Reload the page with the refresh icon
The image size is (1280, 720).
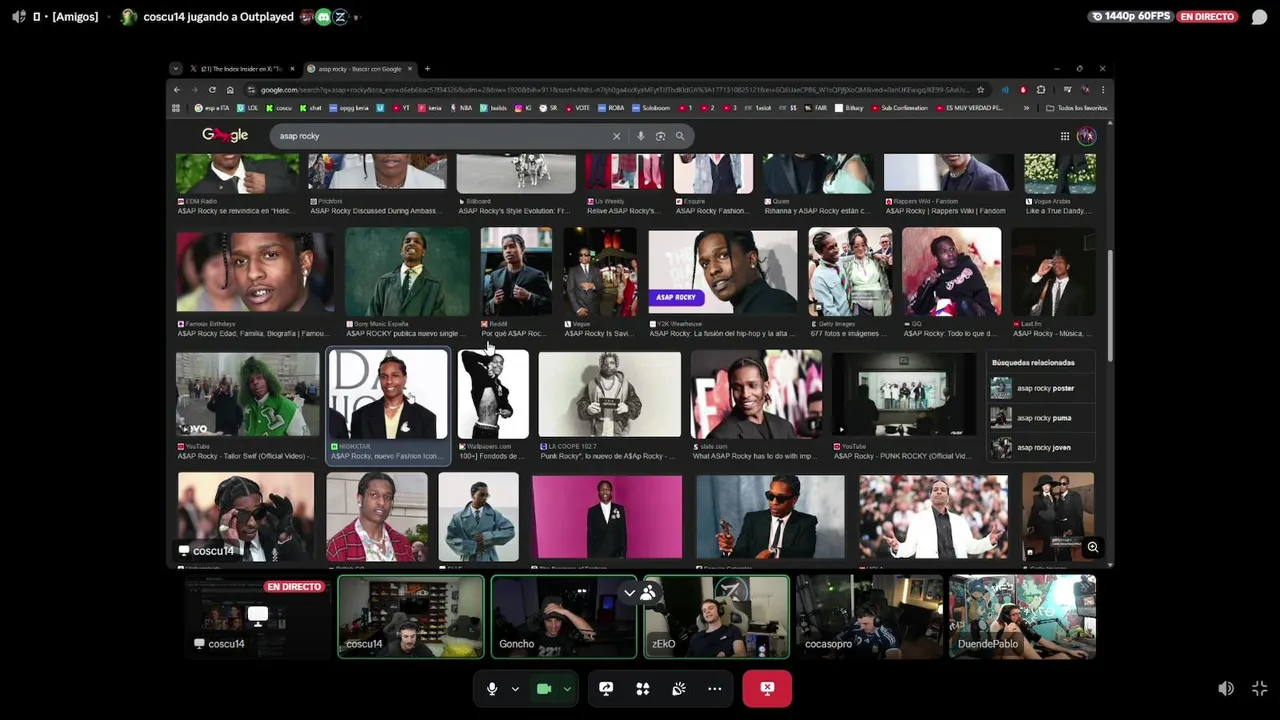click(212, 90)
